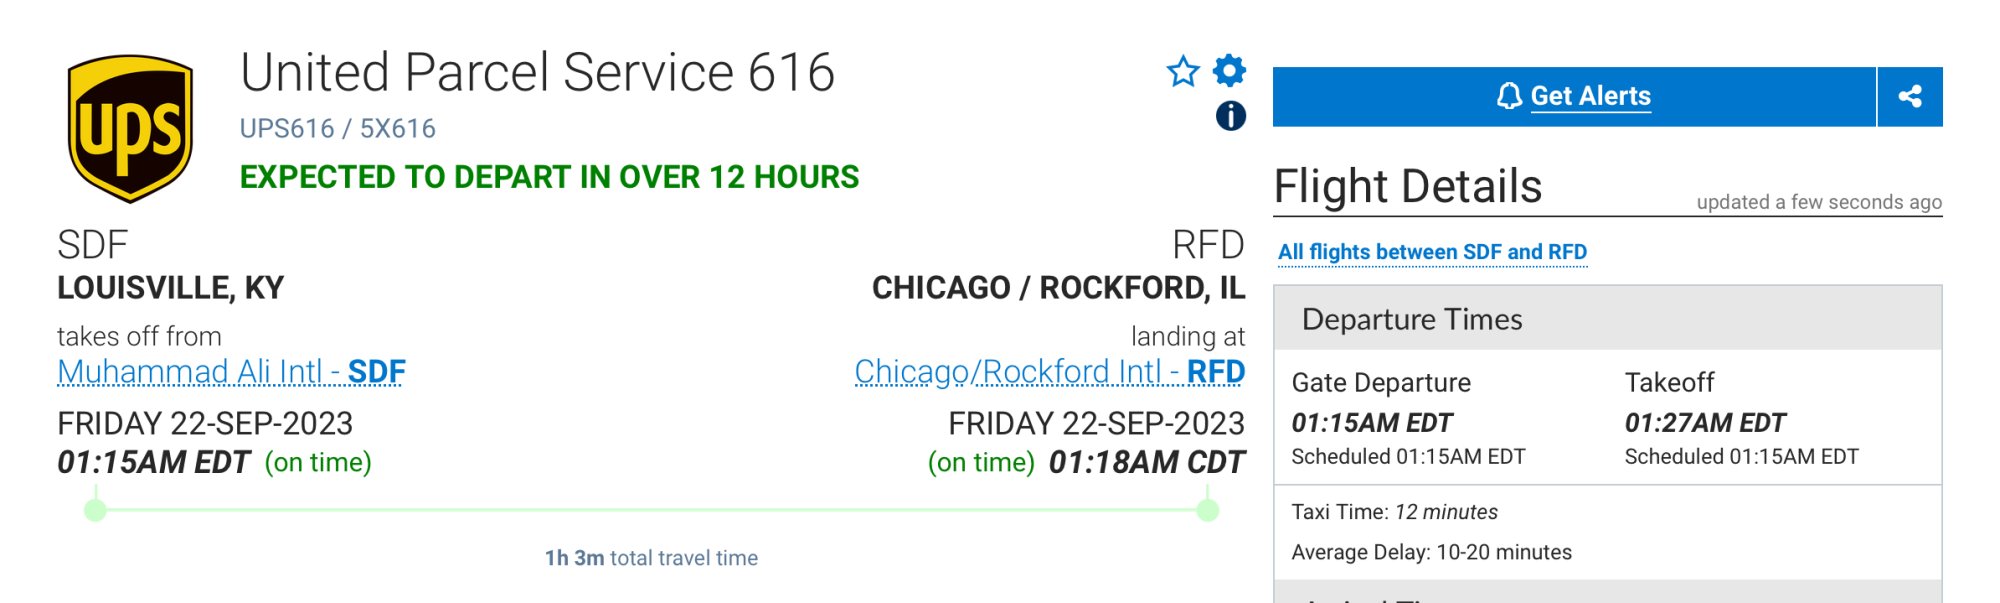Click the Gate Departure 01:15AM EDT time
The height and width of the screenshot is (603, 2000).
pyautogui.click(x=1371, y=423)
